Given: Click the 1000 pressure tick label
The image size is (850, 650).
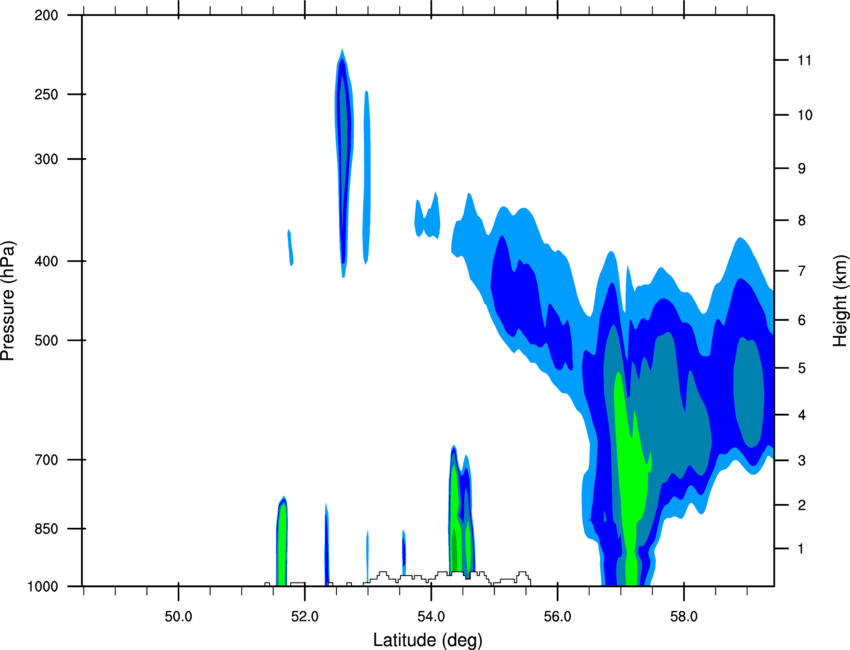Looking at the screenshot, I should point(43,586).
